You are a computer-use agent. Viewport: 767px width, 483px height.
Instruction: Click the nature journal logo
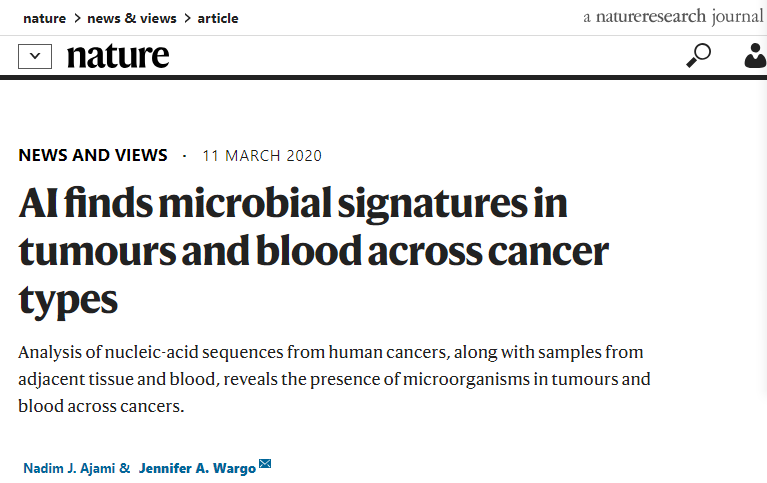click(x=118, y=56)
